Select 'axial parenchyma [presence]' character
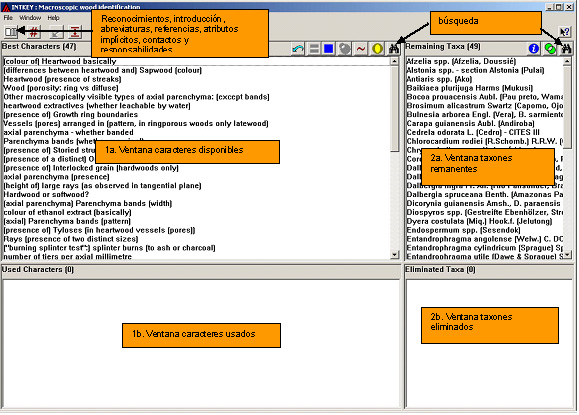This screenshot has width=579, height=415. pyautogui.click(x=56, y=177)
